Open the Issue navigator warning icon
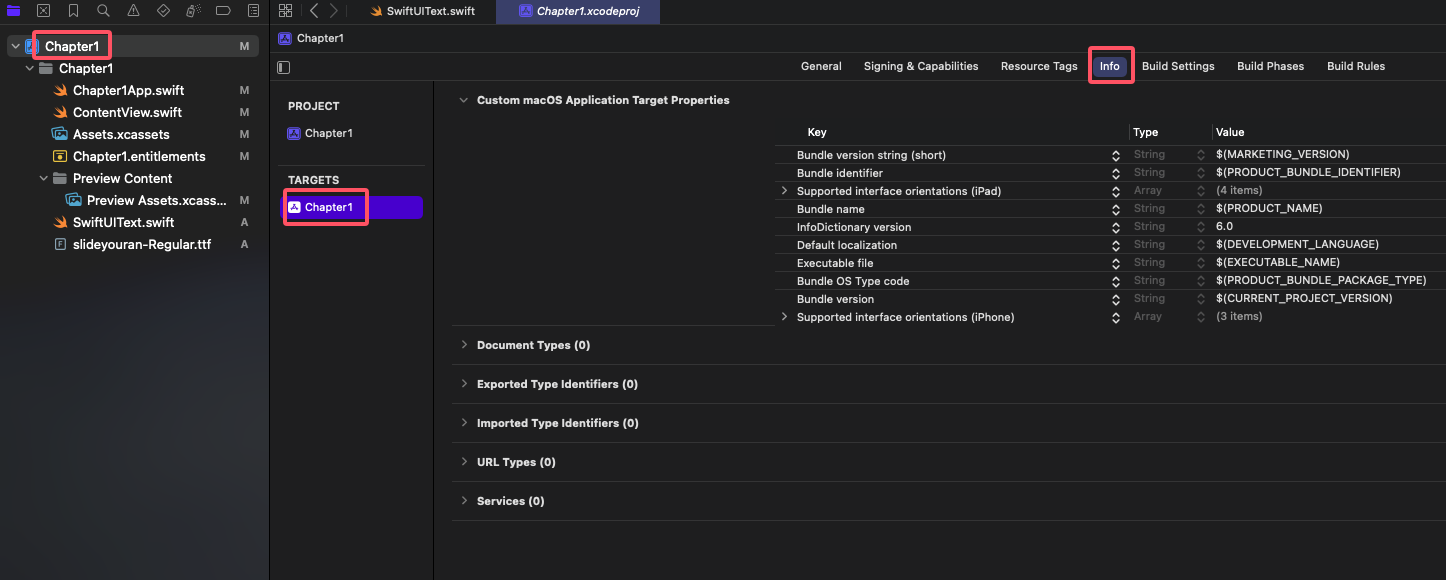 (x=134, y=11)
